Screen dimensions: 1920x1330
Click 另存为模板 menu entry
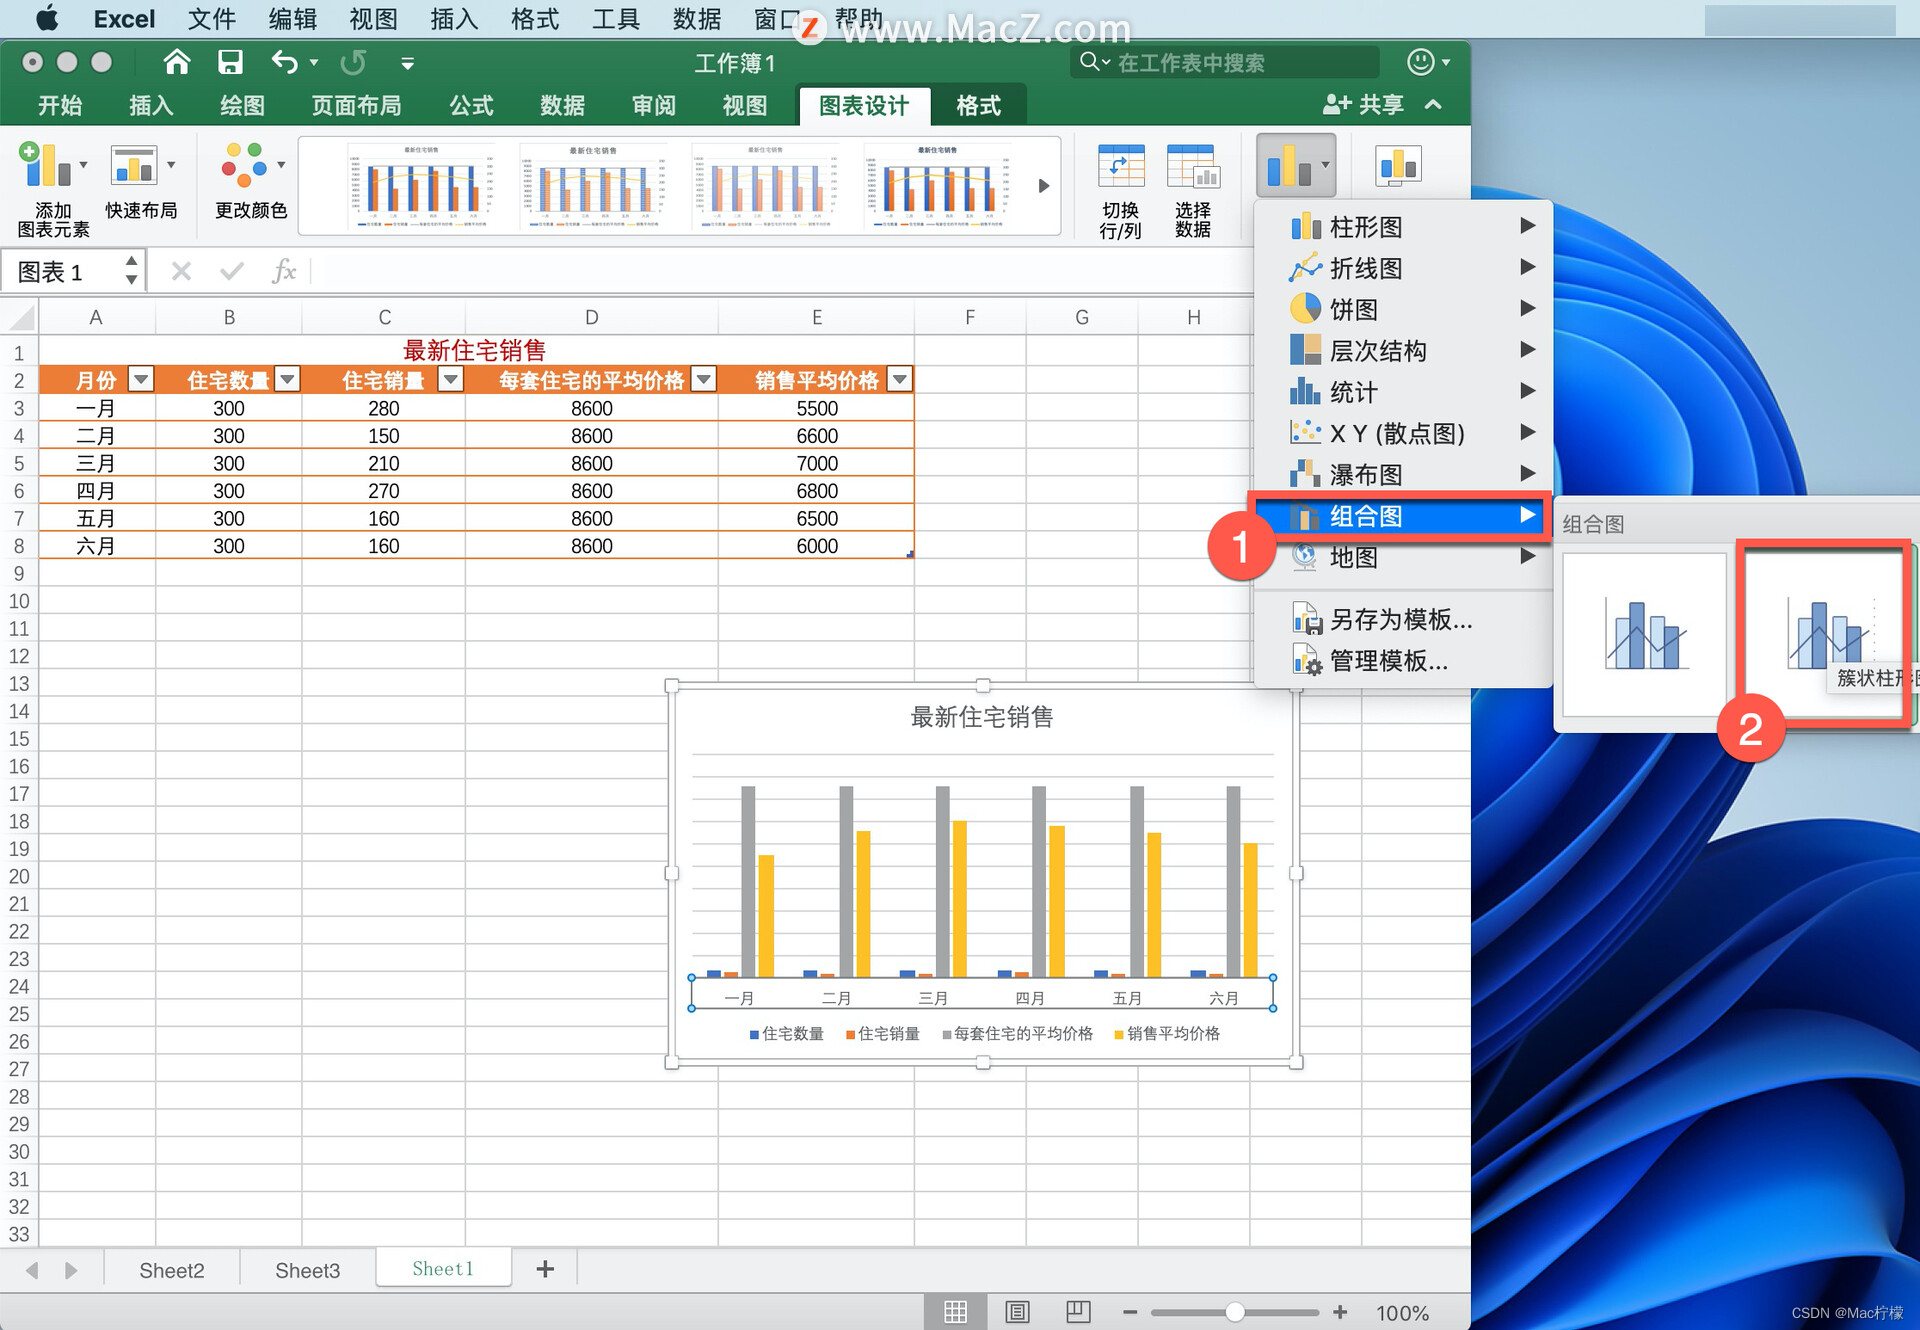tap(1400, 620)
